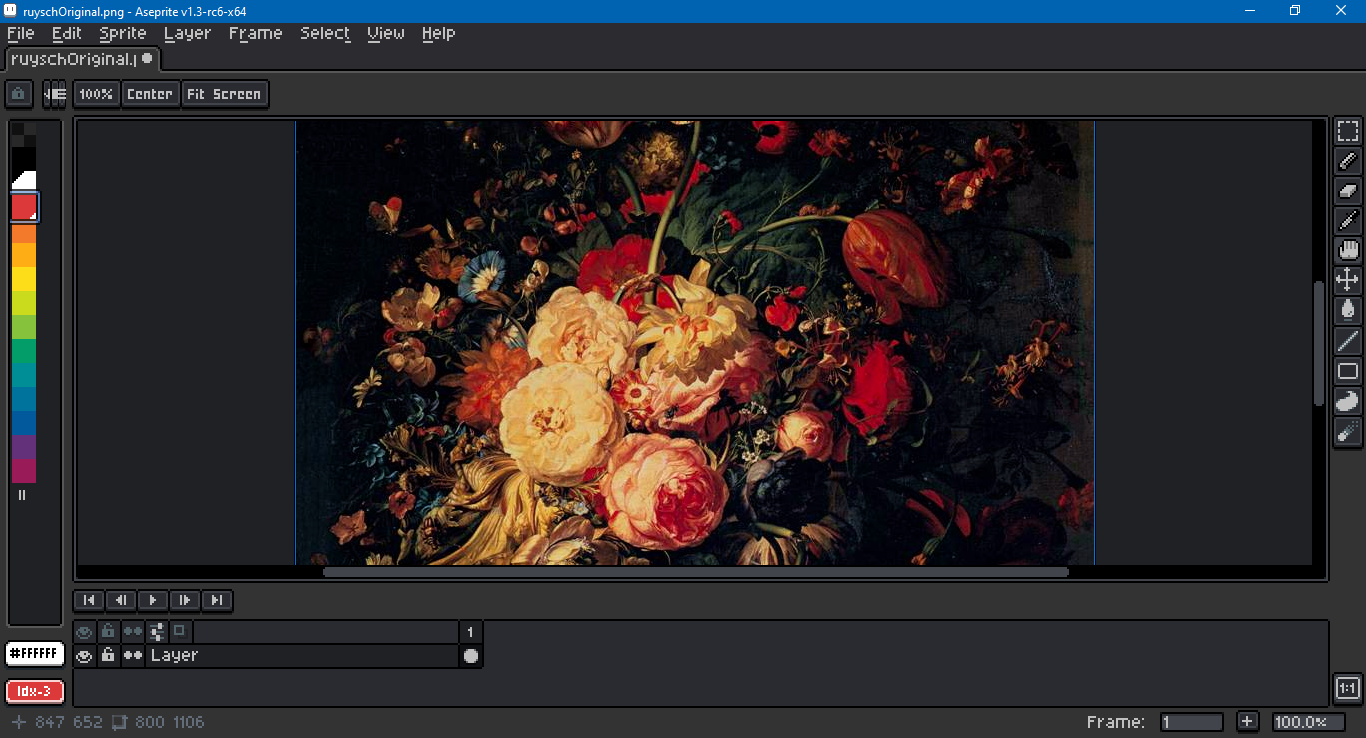Open the Layer menu

click(188, 33)
